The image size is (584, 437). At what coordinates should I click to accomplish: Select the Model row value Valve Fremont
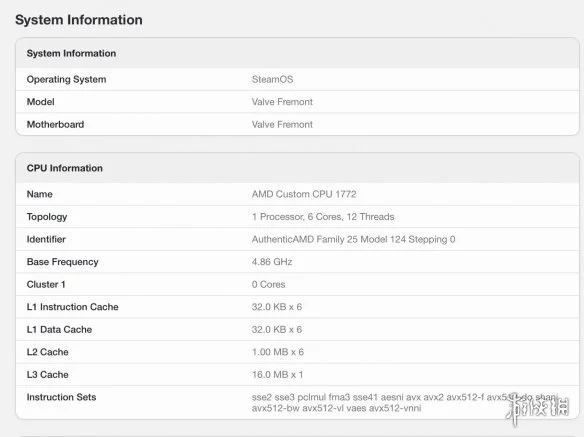point(282,102)
